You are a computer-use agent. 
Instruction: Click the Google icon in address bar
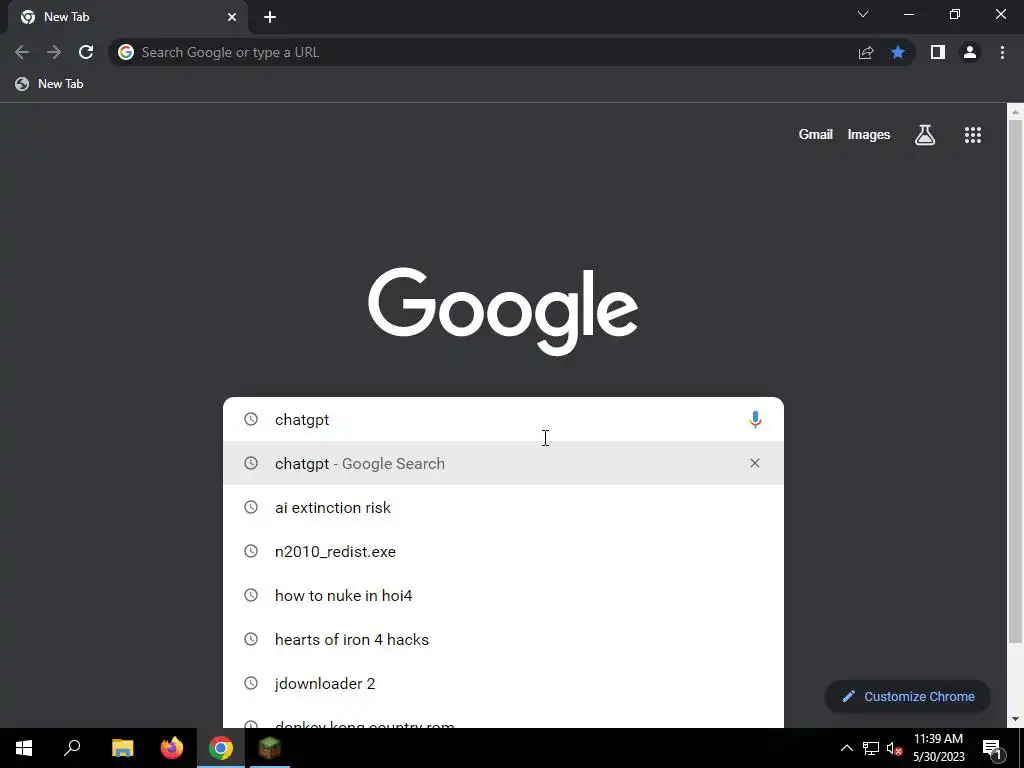pos(126,52)
